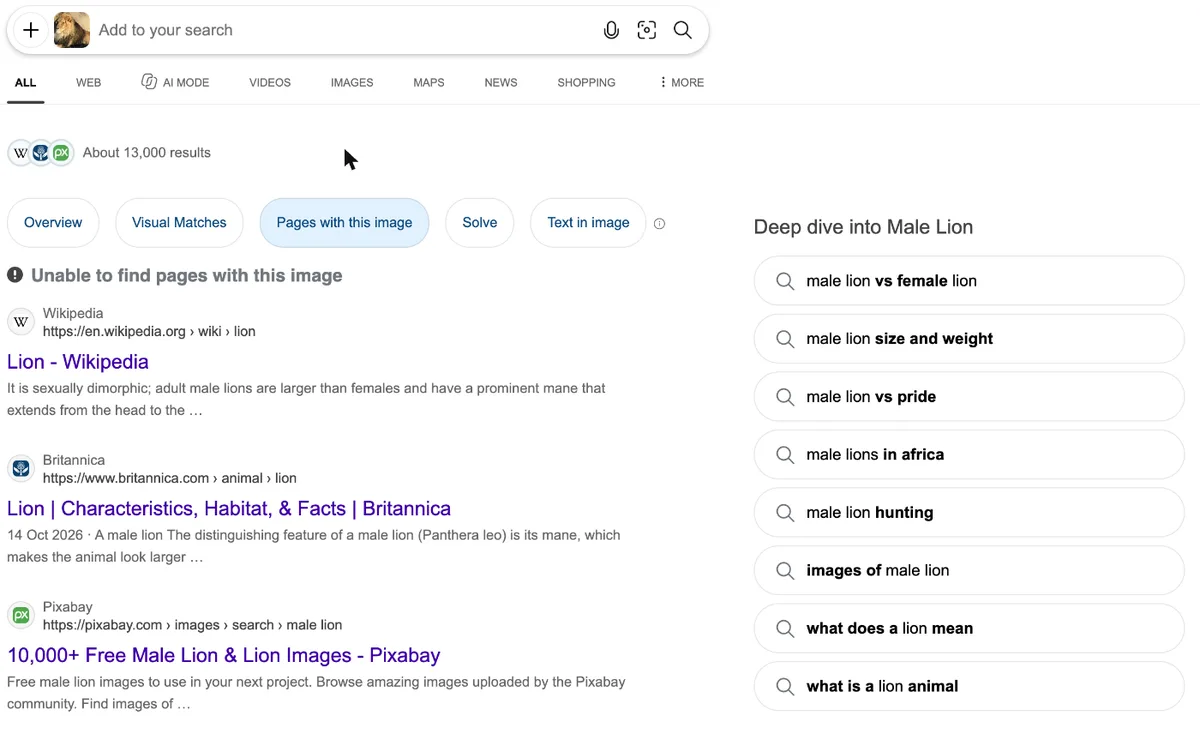
Task: Switch to the NEWS tab
Action: (501, 83)
